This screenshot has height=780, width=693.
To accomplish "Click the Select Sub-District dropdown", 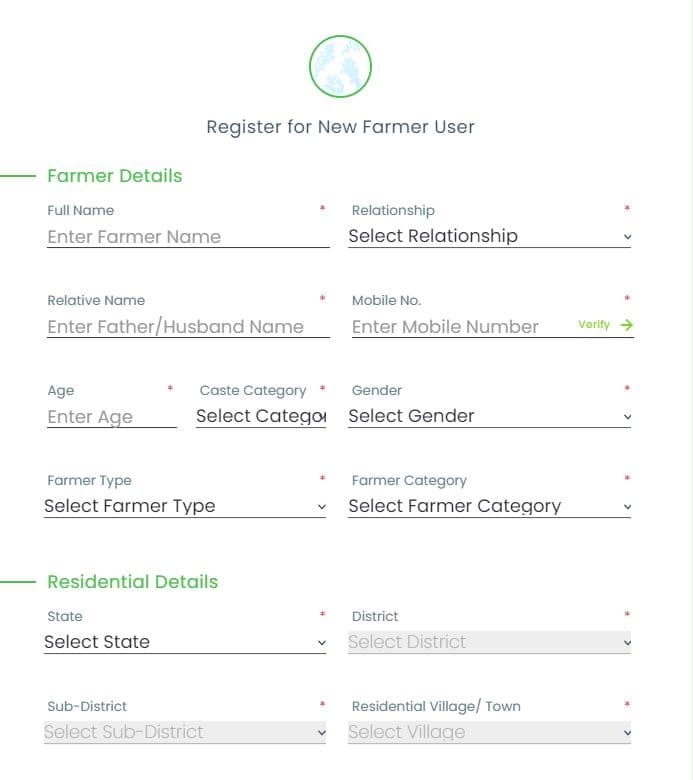I will (185, 733).
